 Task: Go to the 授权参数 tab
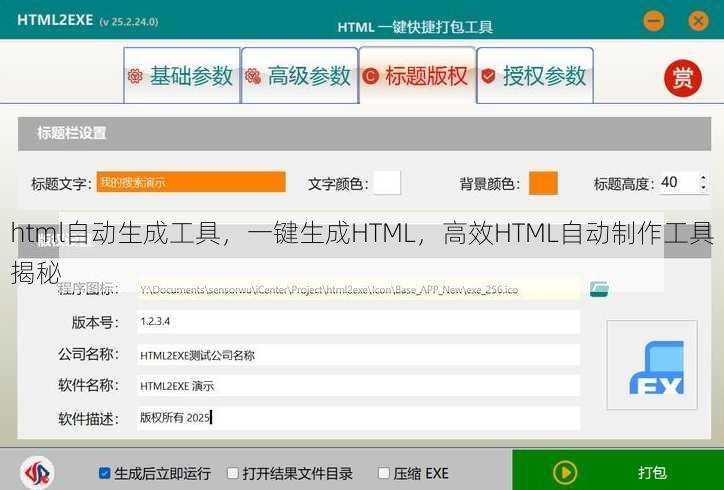click(535, 75)
